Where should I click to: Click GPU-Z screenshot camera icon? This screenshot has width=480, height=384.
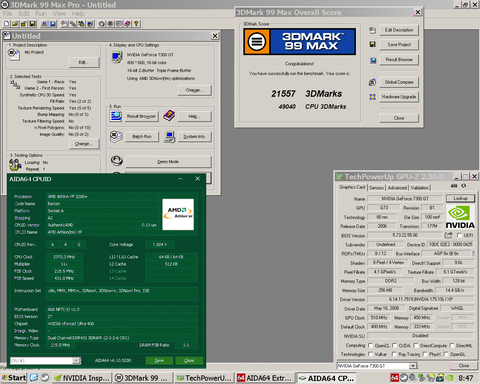click(x=454, y=186)
